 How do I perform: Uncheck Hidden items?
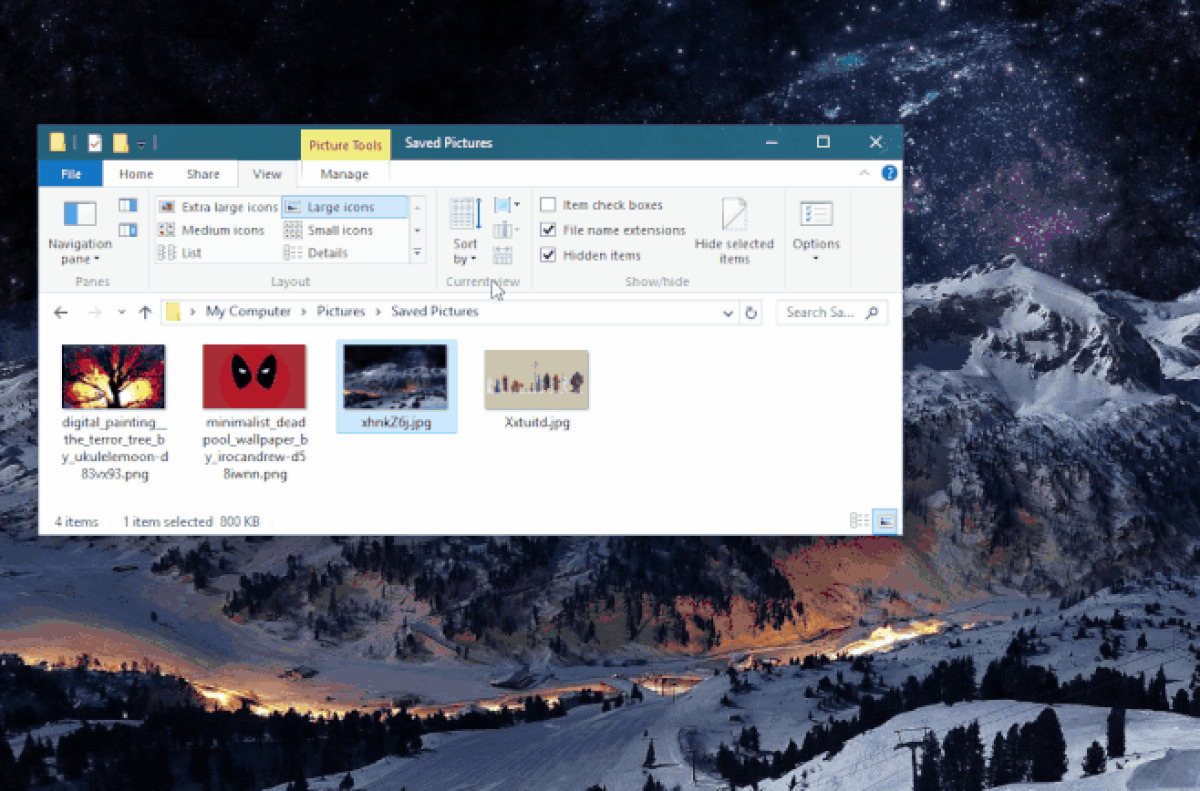548,255
